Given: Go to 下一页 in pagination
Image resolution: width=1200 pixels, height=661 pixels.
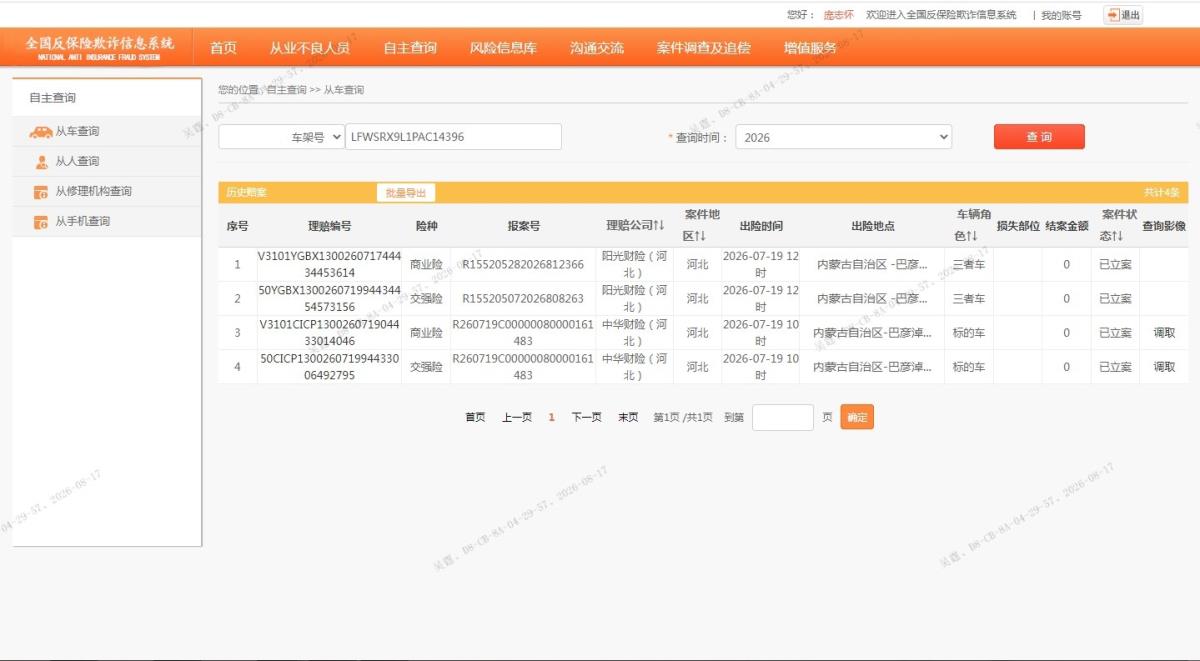Looking at the screenshot, I should coord(586,418).
